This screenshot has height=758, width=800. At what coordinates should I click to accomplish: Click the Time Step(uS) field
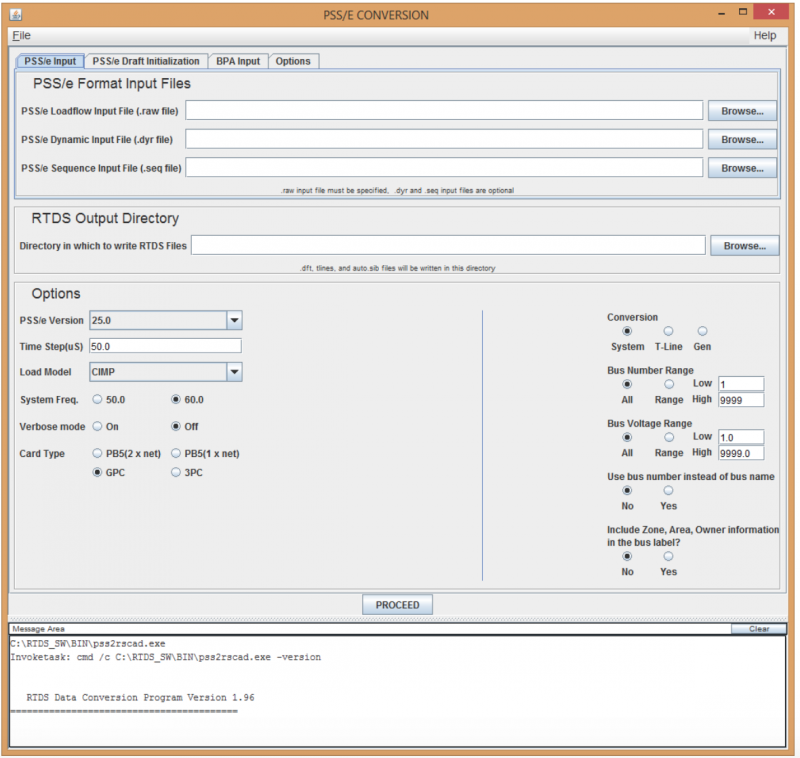165,346
